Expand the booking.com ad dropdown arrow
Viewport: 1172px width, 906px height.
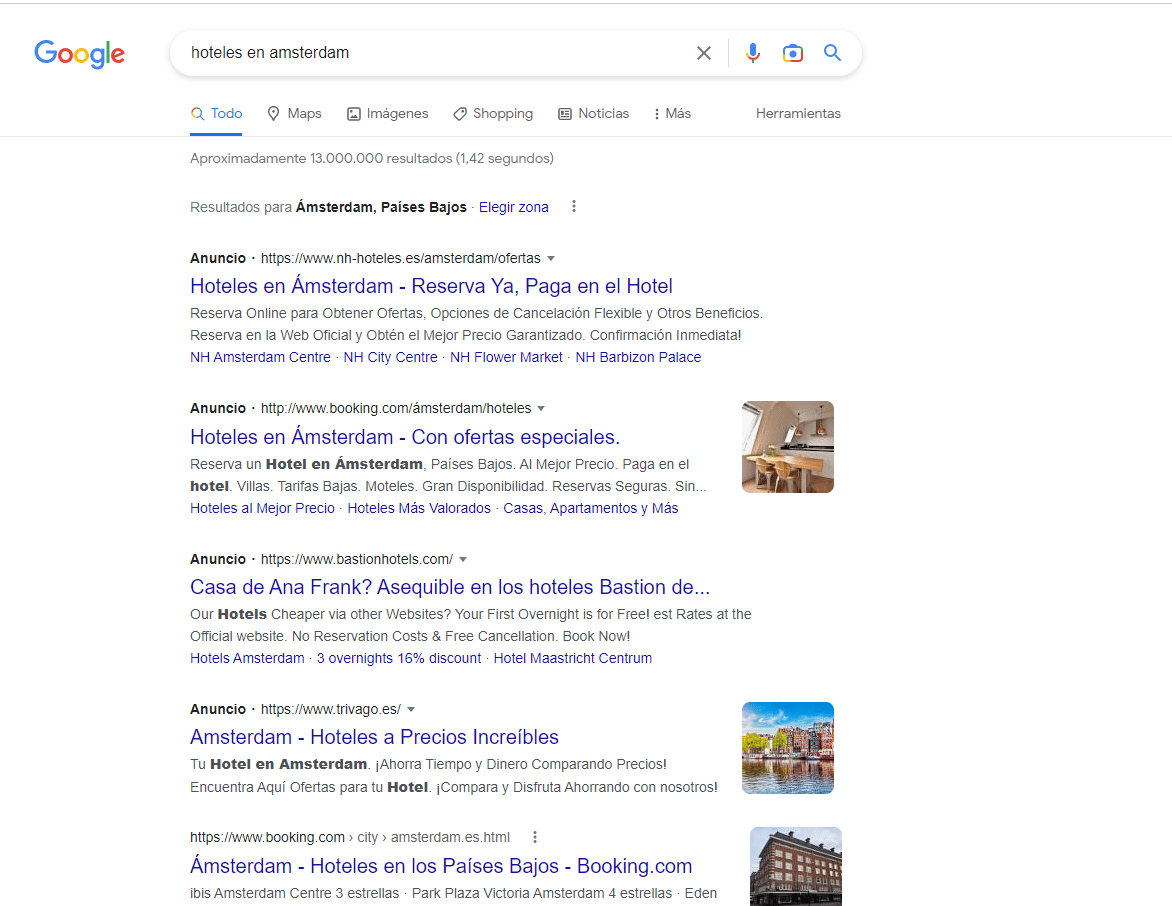click(x=541, y=409)
